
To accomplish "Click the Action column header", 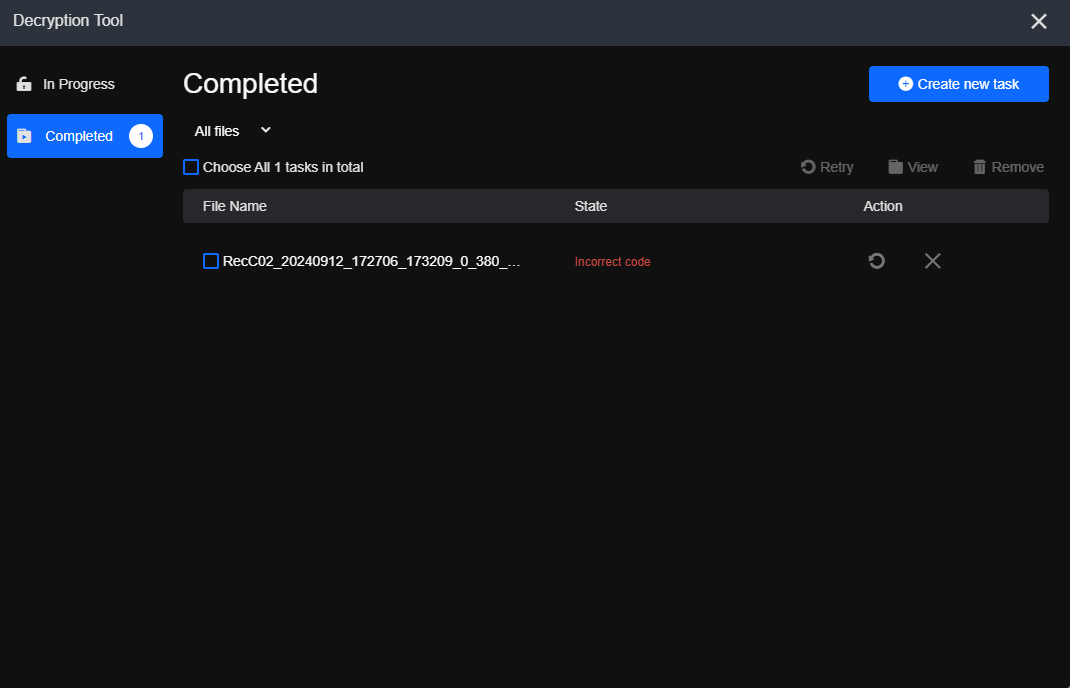I will pyautogui.click(x=883, y=206).
